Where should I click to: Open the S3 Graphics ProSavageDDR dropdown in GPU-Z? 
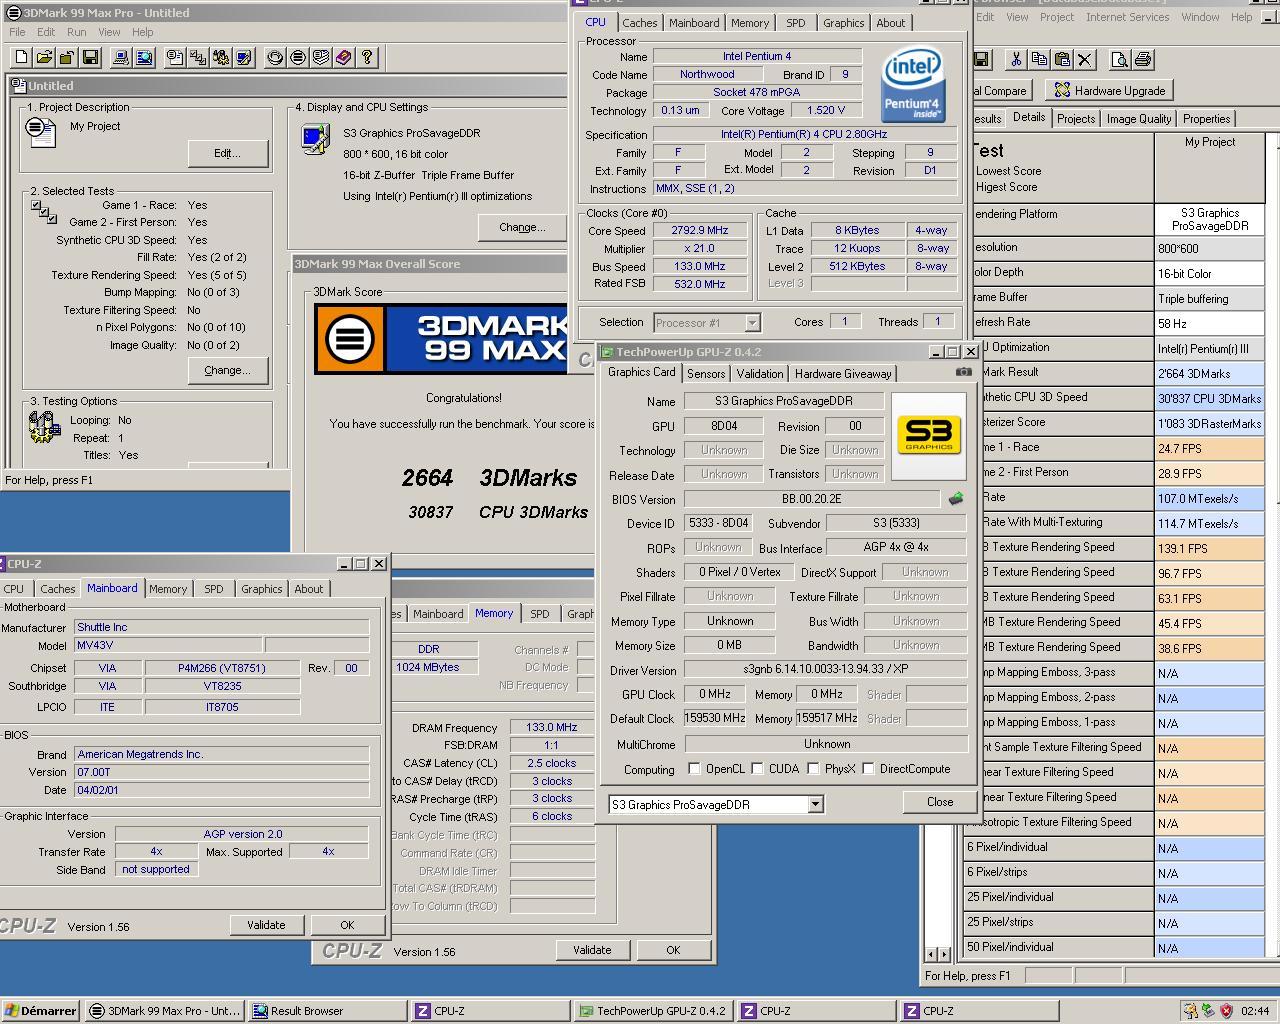(815, 805)
